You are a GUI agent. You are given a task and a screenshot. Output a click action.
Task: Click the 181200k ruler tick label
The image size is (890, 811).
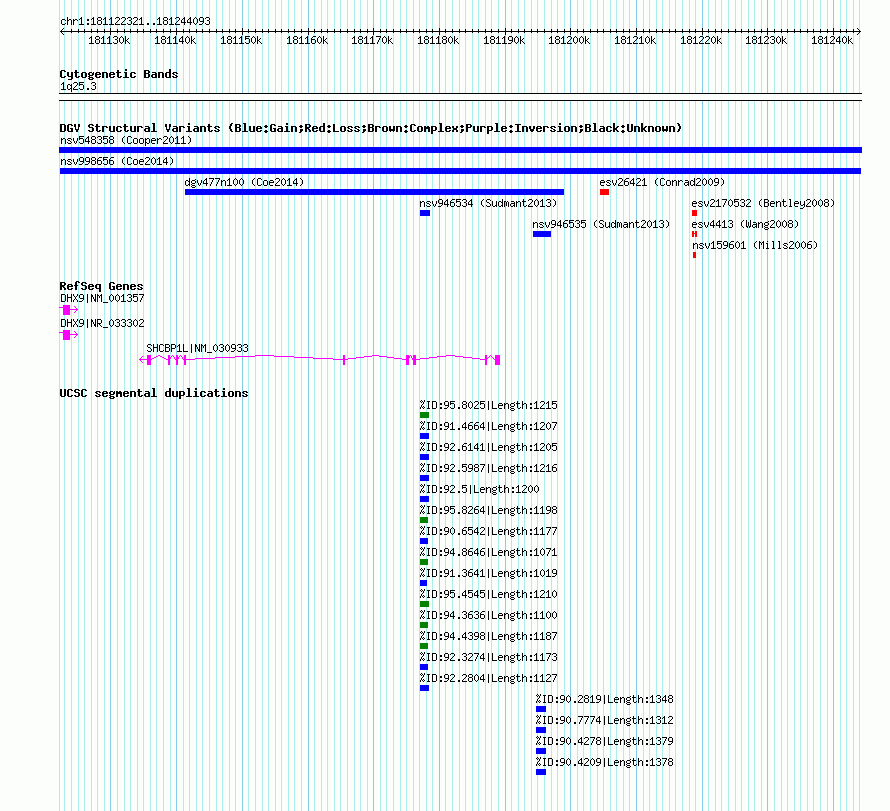click(x=569, y=40)
